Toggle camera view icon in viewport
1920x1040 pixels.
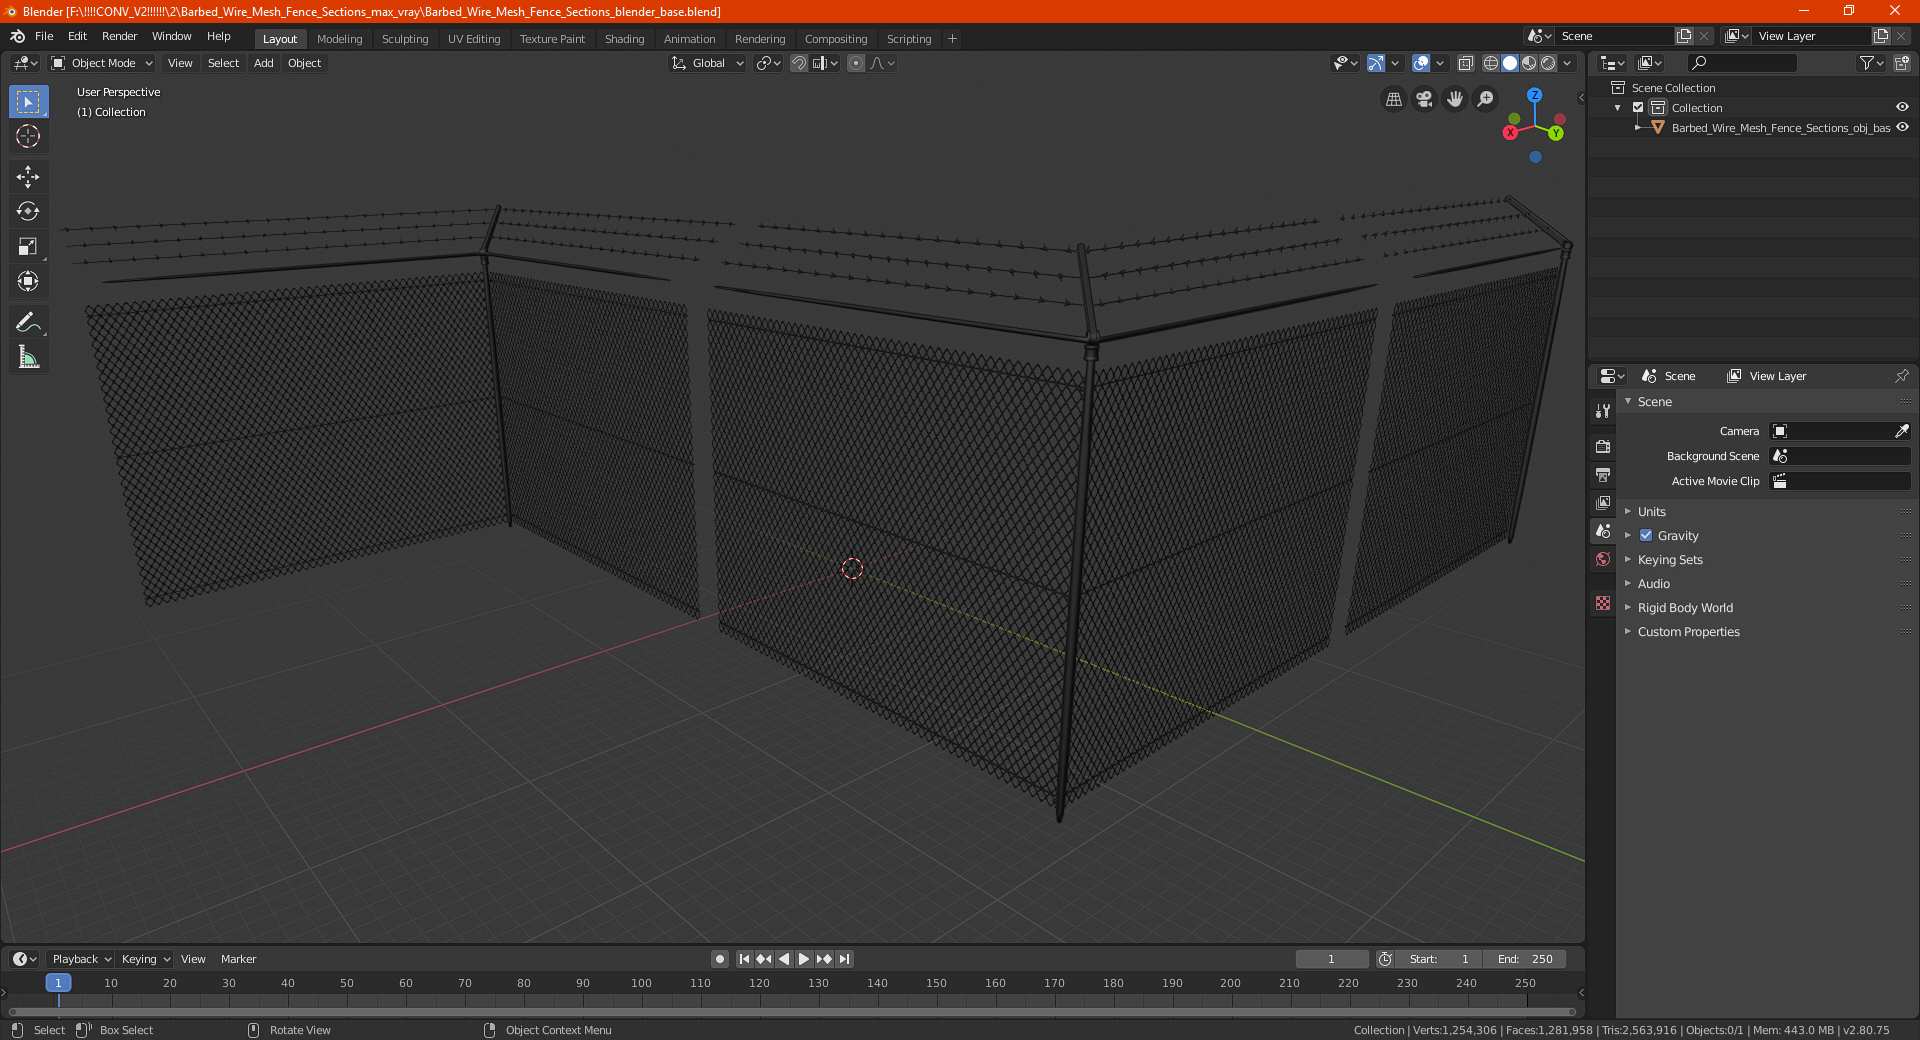click(1424, 99)
